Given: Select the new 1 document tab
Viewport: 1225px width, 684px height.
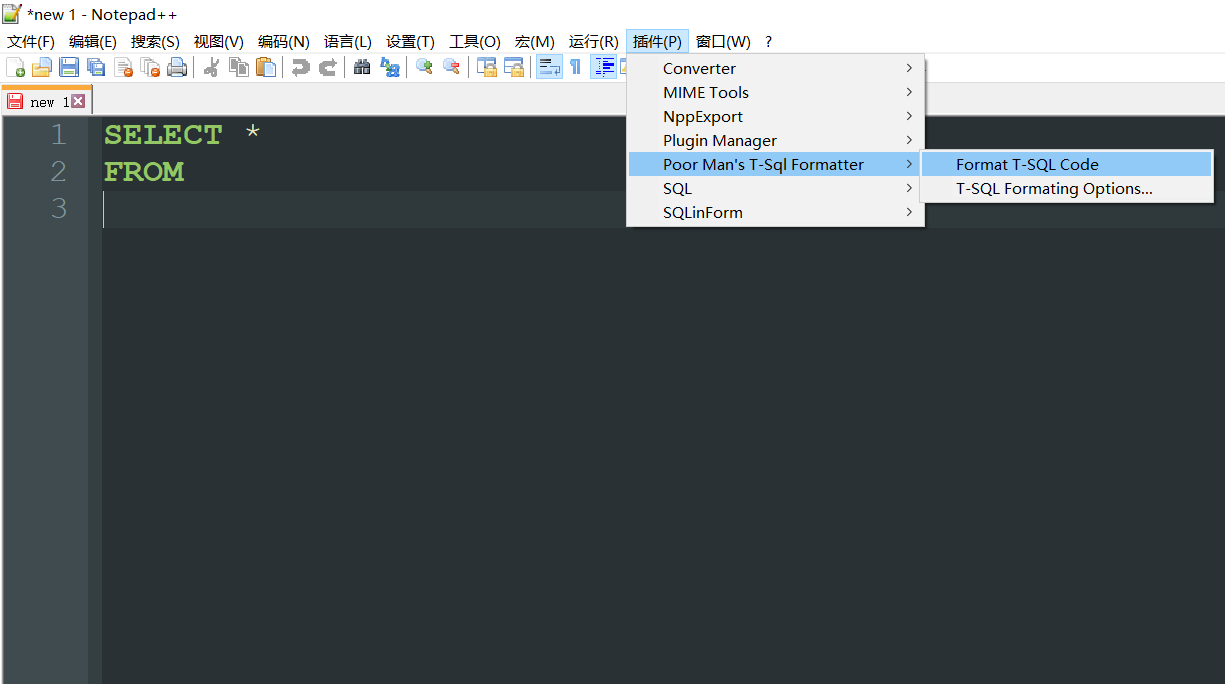Looking at the screenshot, I should 46,101.
